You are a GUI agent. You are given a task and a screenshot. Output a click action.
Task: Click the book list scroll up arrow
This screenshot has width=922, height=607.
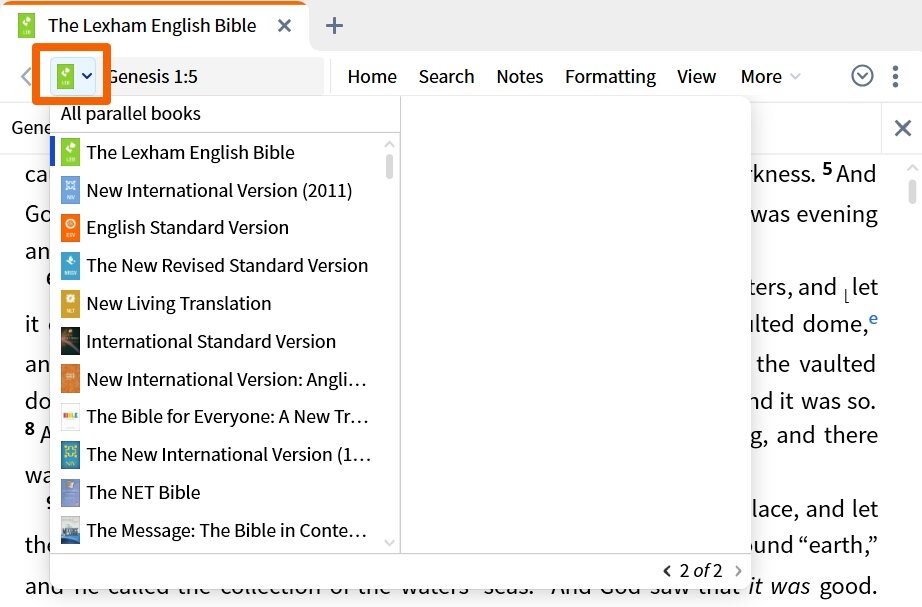[x=389, y=144]
